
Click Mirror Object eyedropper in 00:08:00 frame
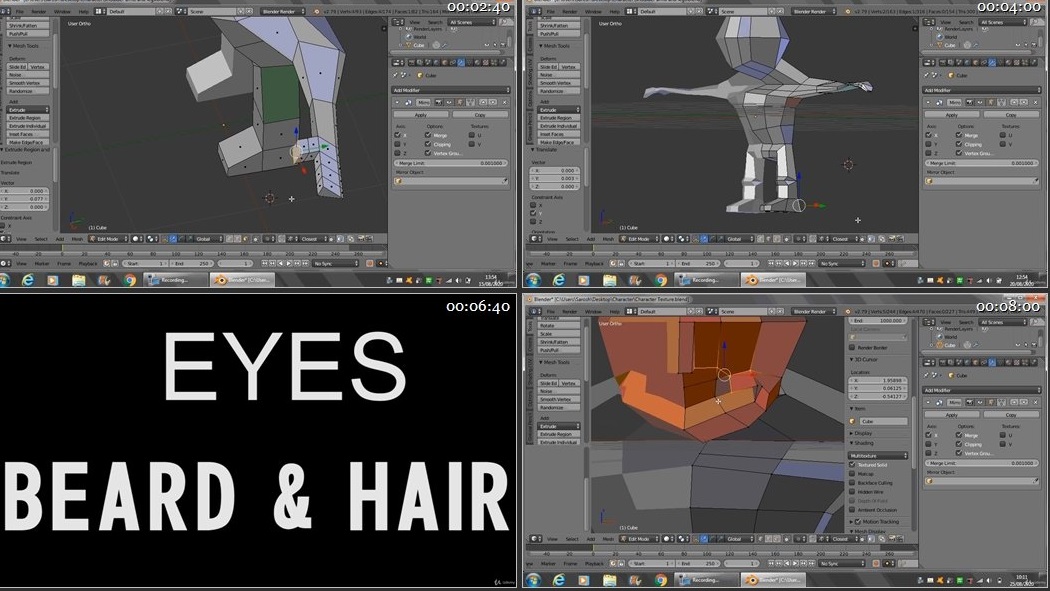coord(1035,481)
